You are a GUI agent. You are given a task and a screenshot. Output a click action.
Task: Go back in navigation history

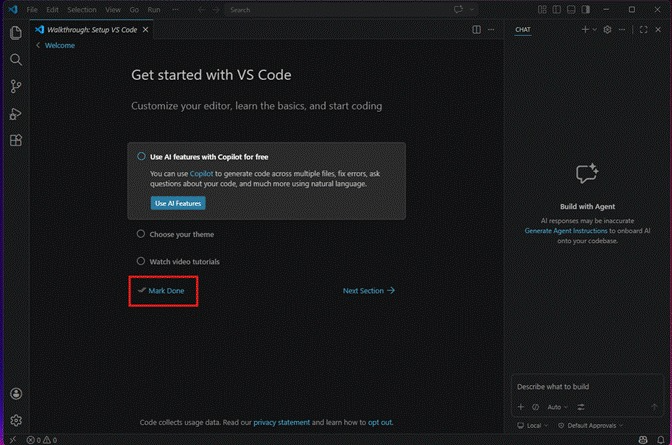pos(201,9)
